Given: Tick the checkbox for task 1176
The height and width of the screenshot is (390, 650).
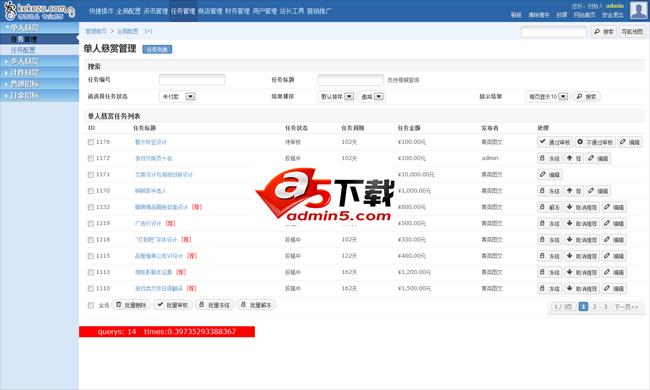Looking at the screenshot, I should click(x=91, y=142).
